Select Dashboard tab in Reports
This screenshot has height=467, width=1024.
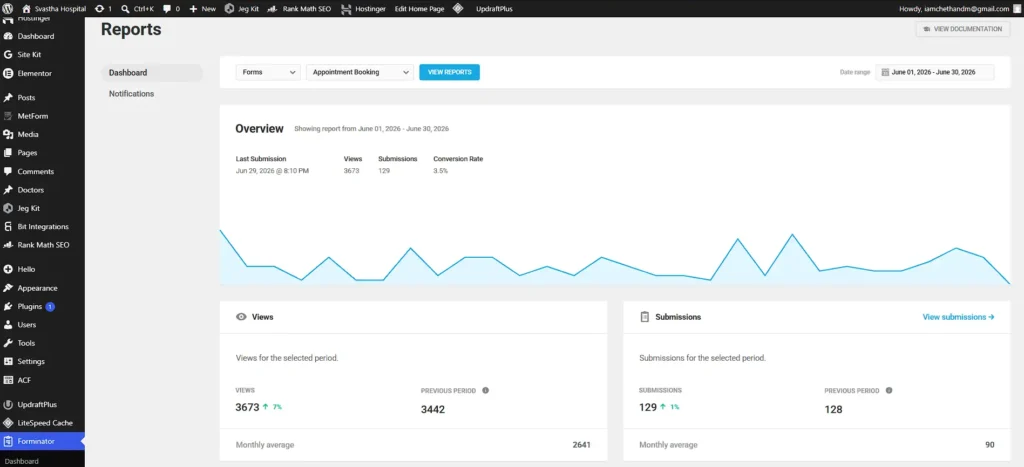tap(152, 73)
